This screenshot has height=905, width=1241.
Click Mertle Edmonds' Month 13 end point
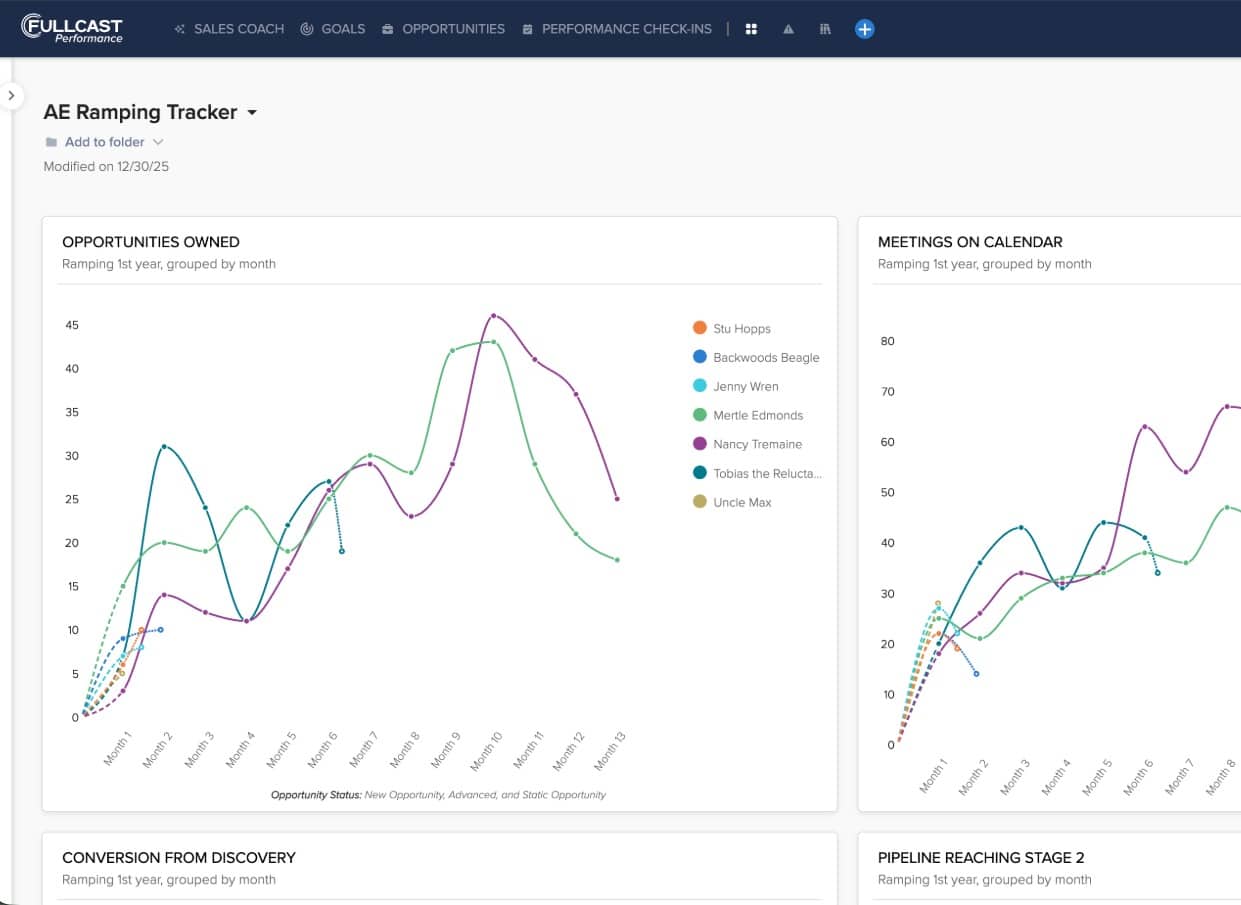coord(617,560)
